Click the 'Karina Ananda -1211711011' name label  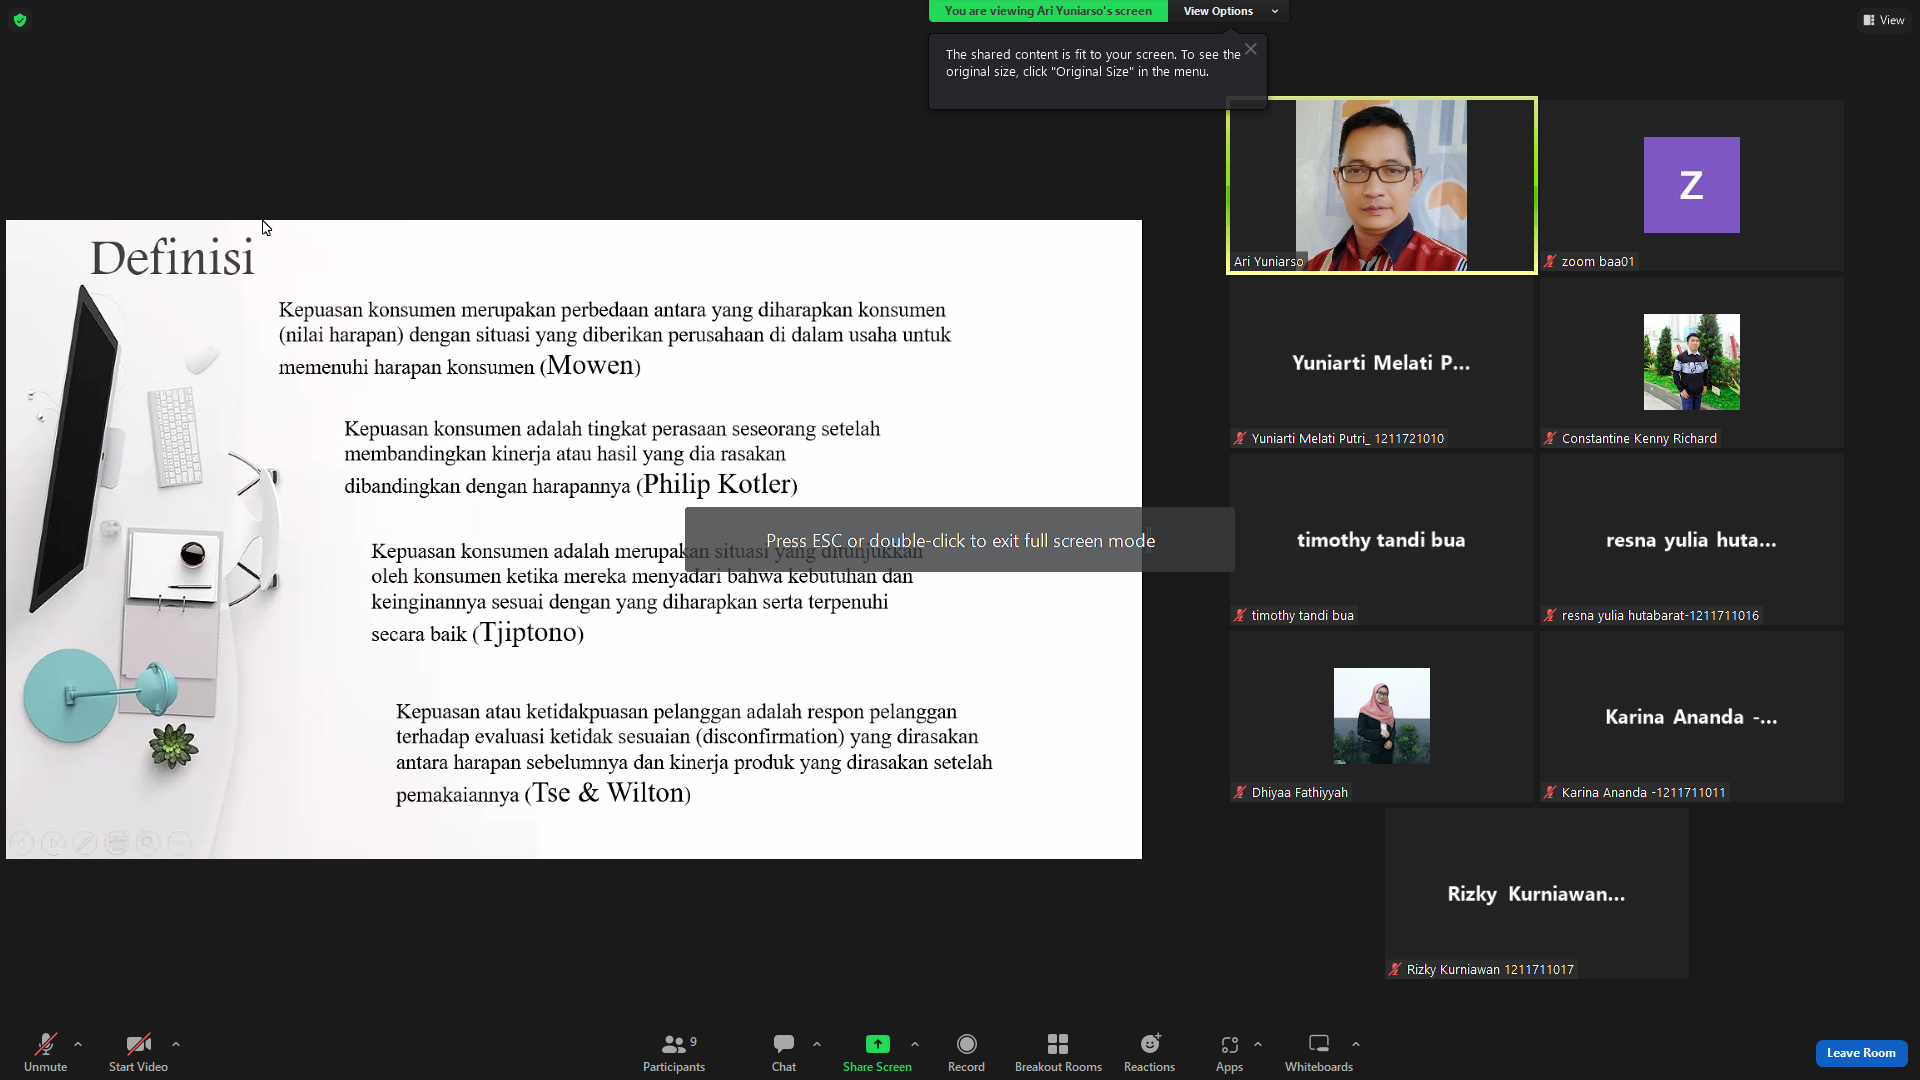[x=1643, y=793]
